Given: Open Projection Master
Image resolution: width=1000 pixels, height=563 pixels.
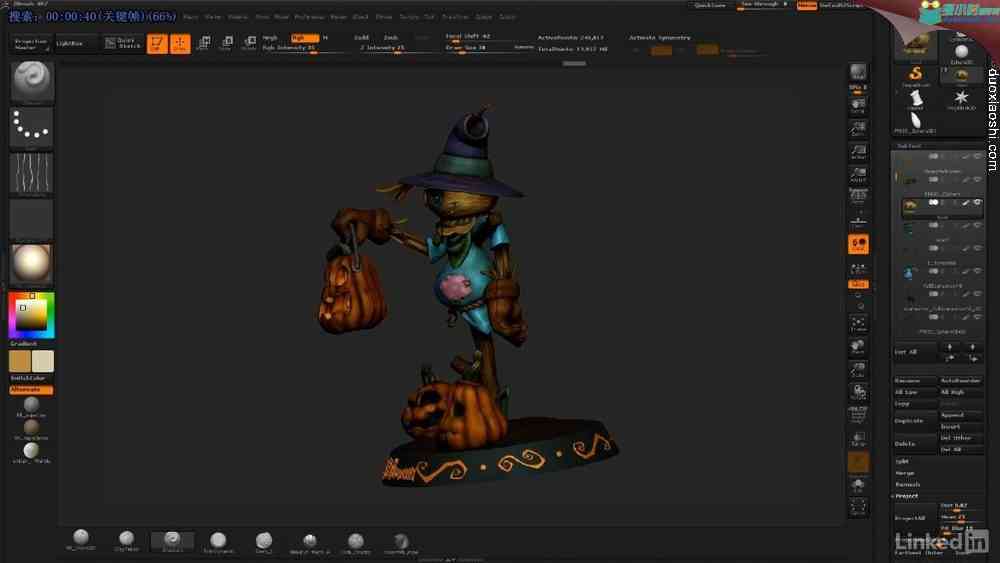Looking at the screenshot, I should pyautogui.click(x=31, y=44).
